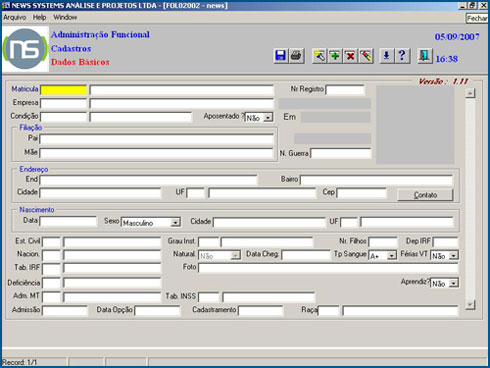Click the red X delete record icon
The height and width of the screenshot is (368, 490).
350,55
